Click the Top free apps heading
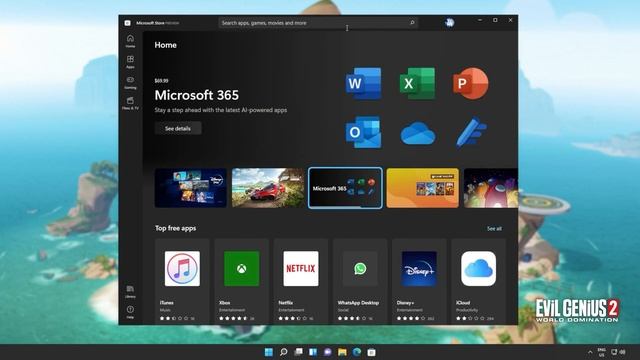Viewport: 640px width, 360px height. pos(176,228)
